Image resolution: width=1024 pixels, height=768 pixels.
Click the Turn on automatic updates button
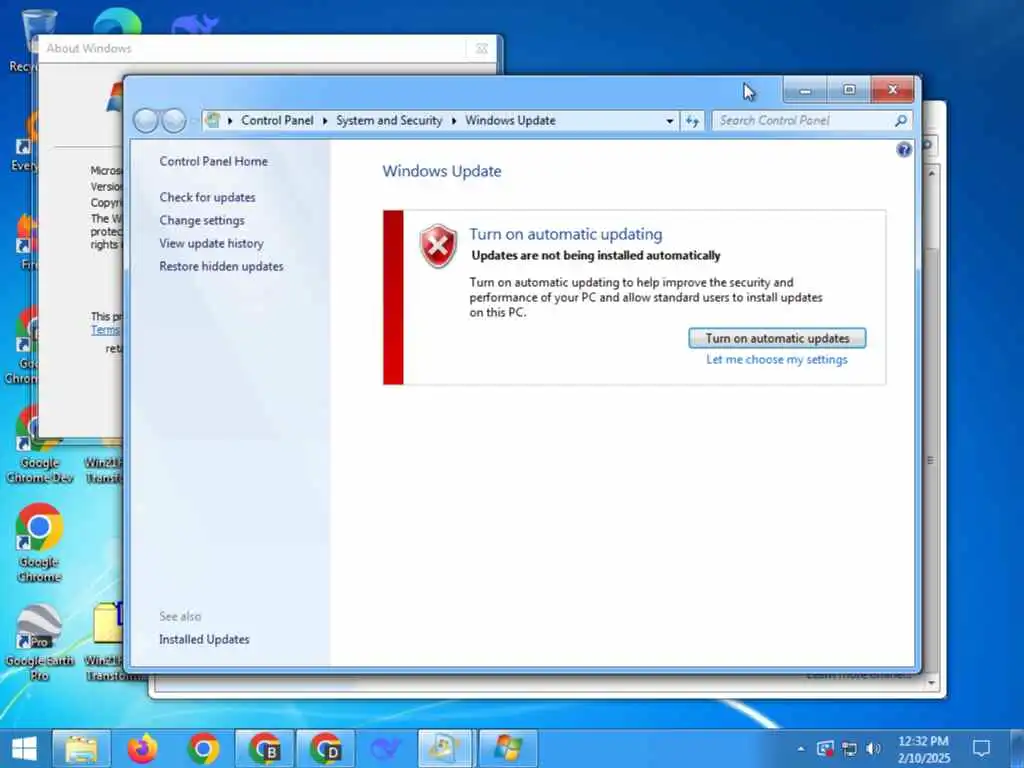click(777, 338)
